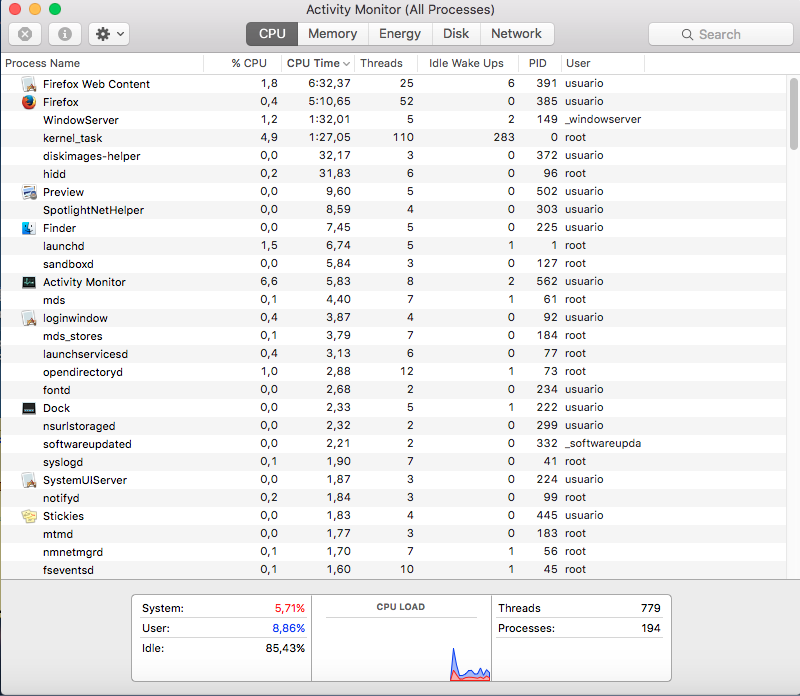
Task: Click the Dock process icon
Action: coord(27,407)
